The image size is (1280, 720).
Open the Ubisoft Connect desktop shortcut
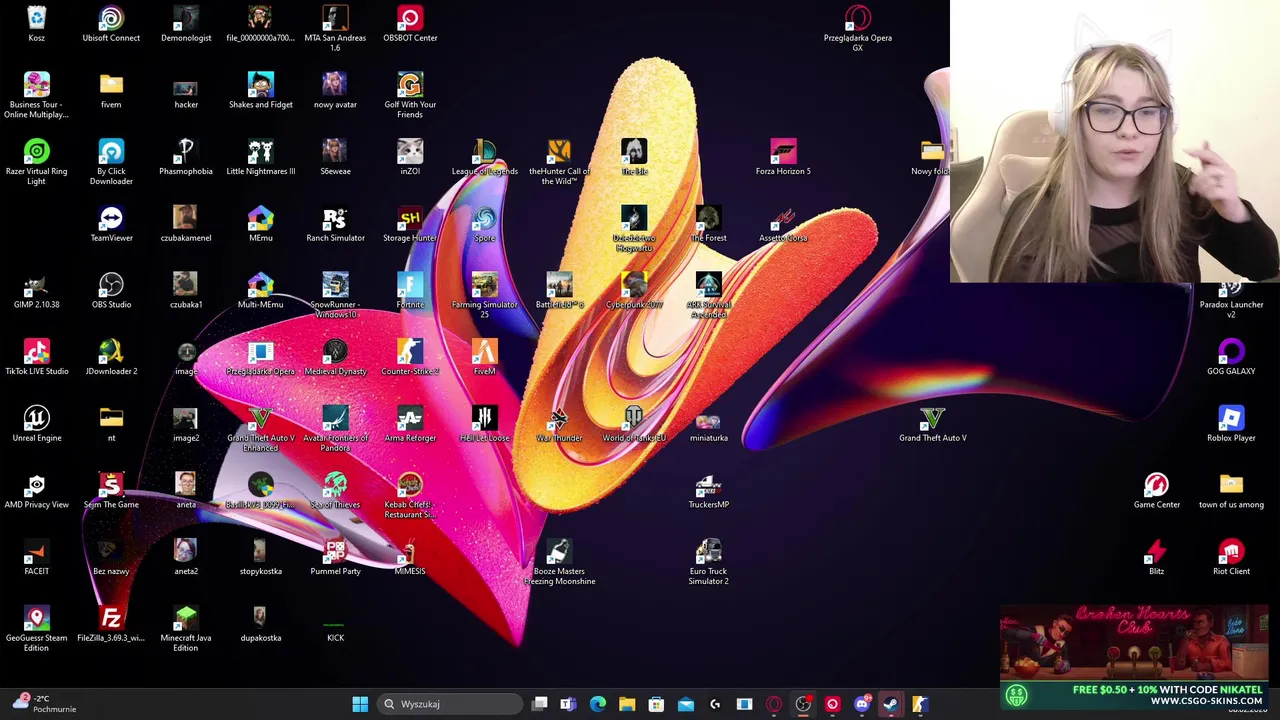[111, 25]
